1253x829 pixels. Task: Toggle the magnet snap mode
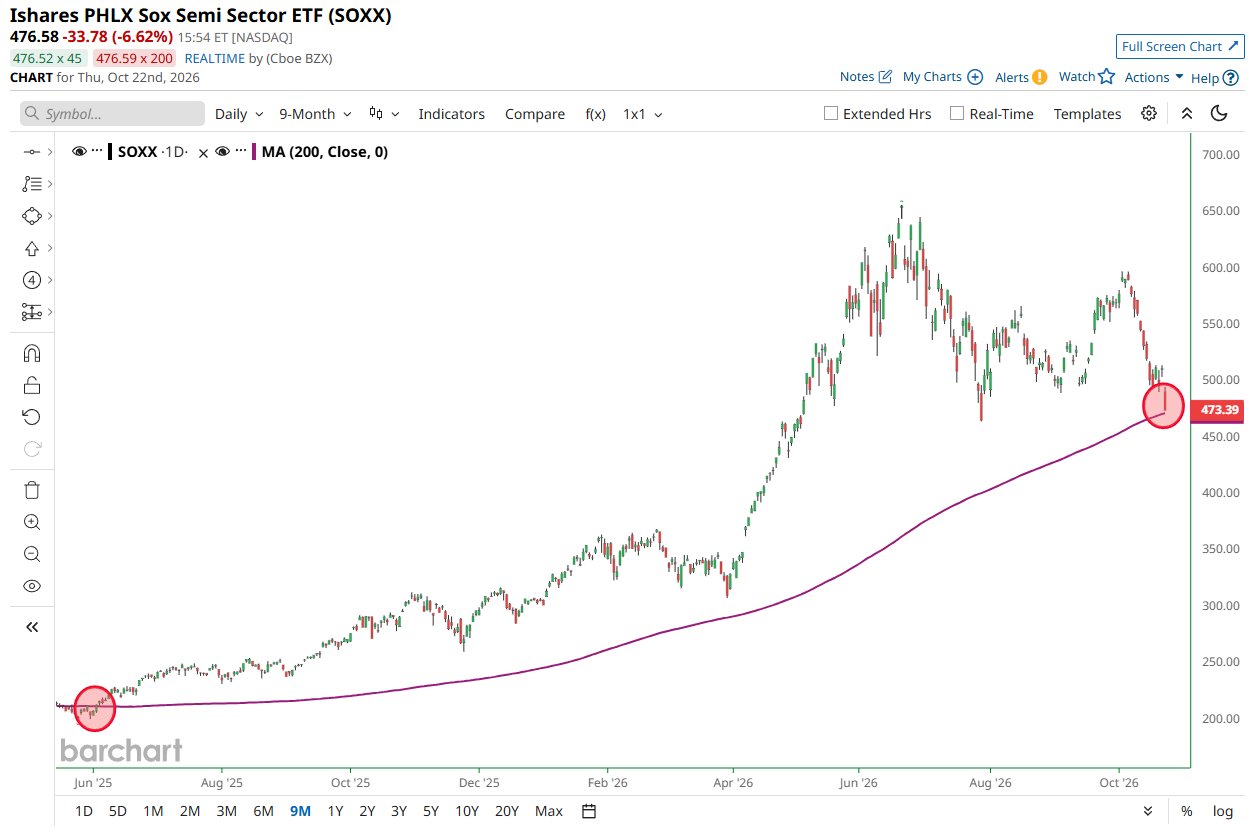(x=31, y=353)
